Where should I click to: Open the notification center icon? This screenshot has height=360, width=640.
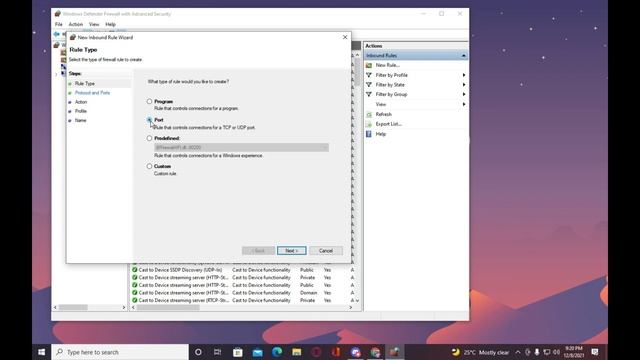coord(595,352)
